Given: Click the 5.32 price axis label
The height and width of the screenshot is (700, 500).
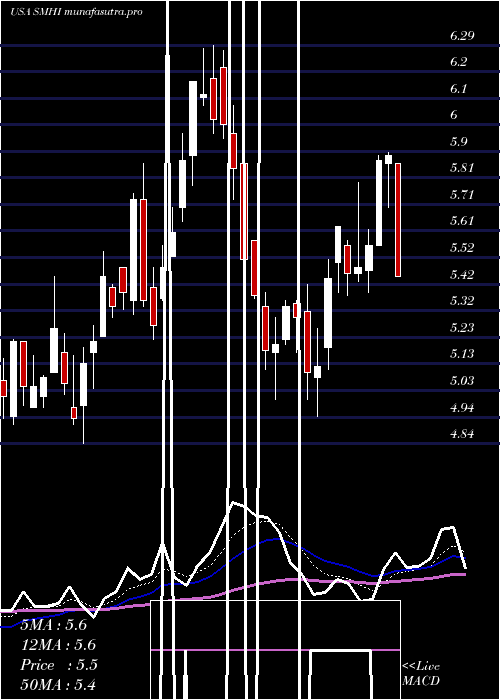Looking at the screenshot, I should (462, 300).
